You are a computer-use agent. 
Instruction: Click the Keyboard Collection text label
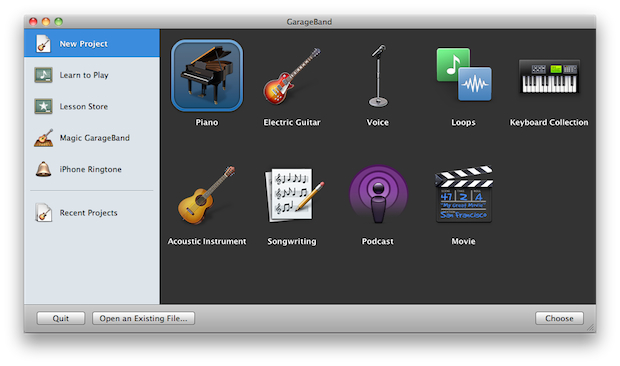pos(549,123)
